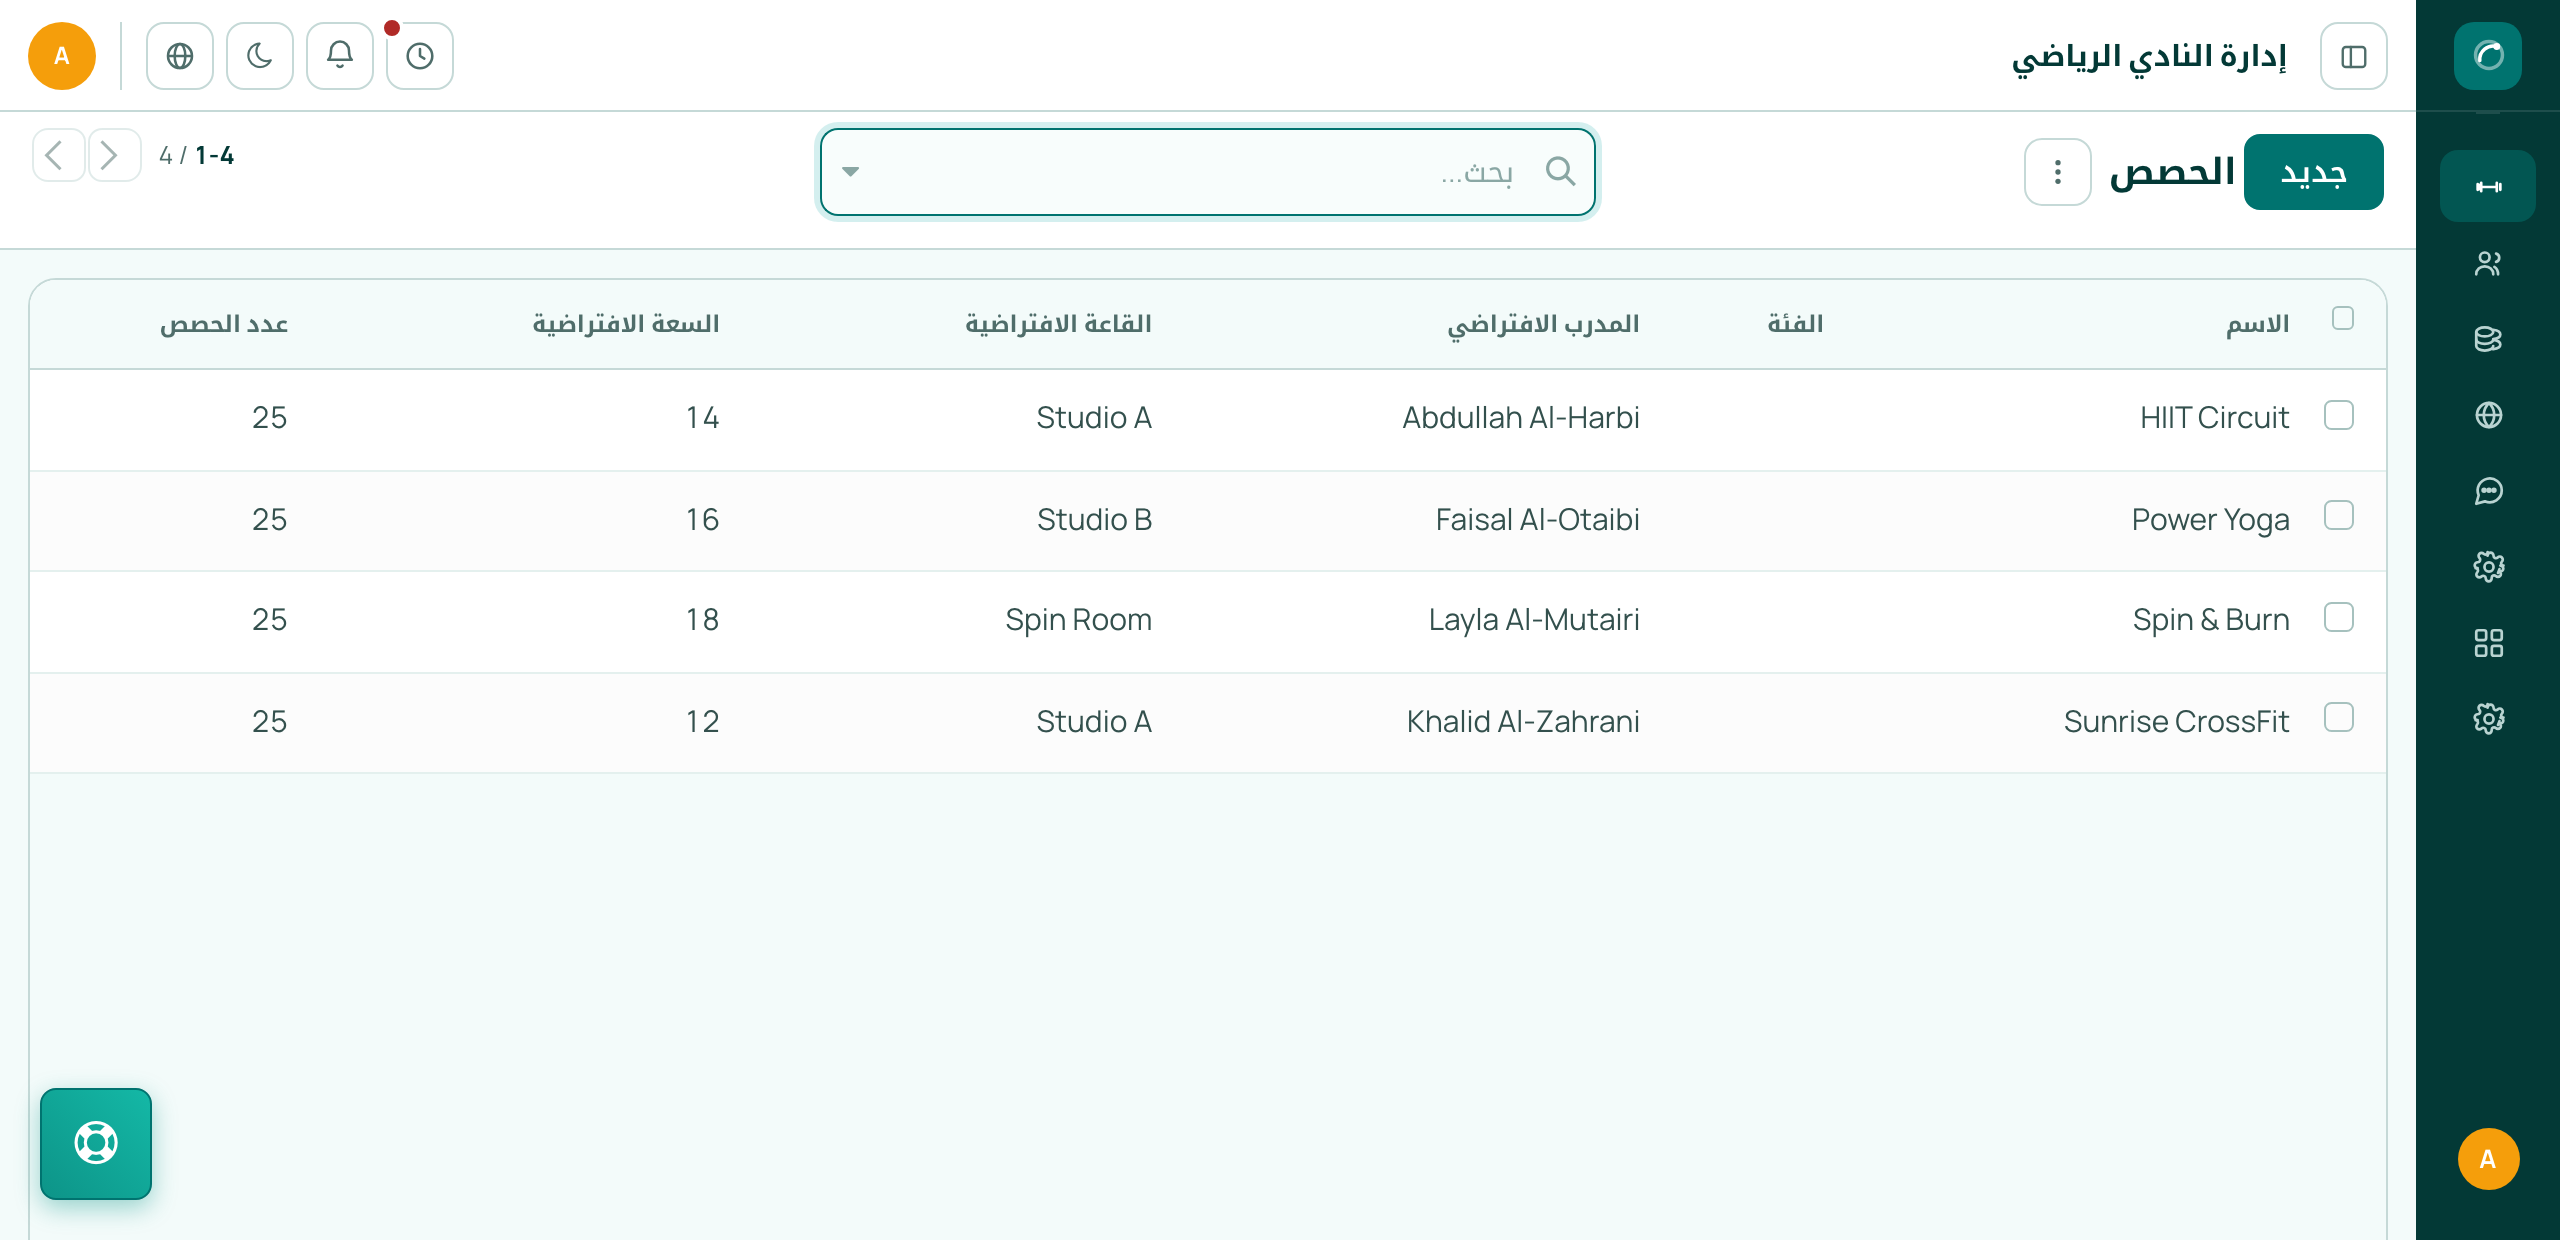The image size is (2560, 1240).
Task: Select the dumbbell classes sidebar icon
Action: click(2487, 186)
